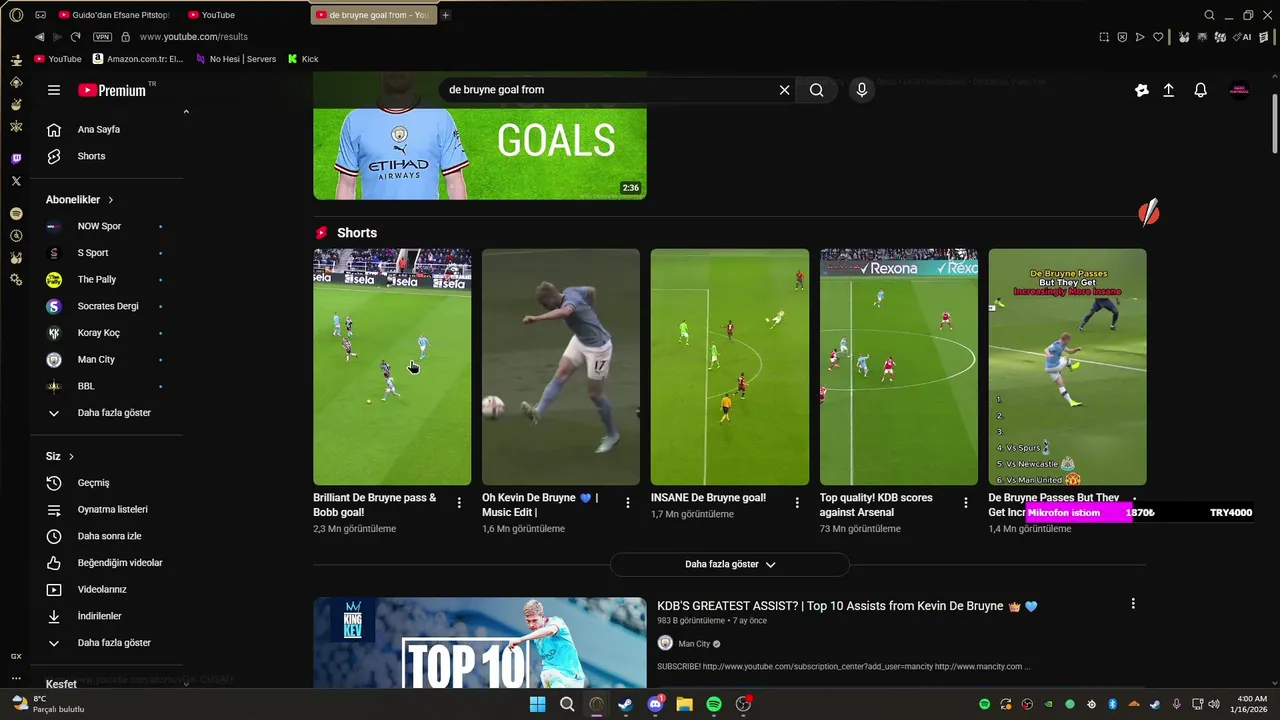Screen dimensions: 1280x720
Task: Open Twitch in the Opera sidebar
Action: [16, 159]
